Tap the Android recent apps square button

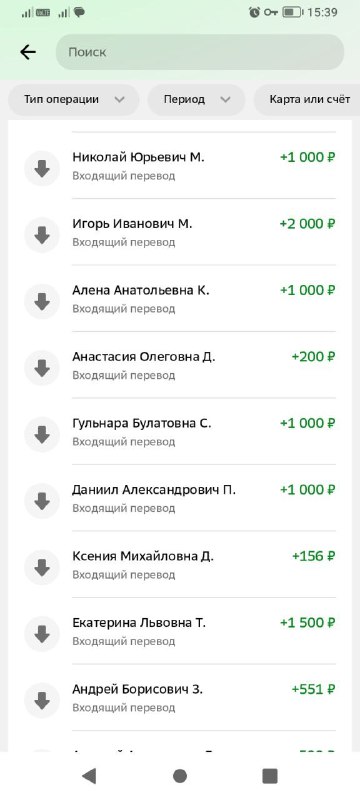270,776
